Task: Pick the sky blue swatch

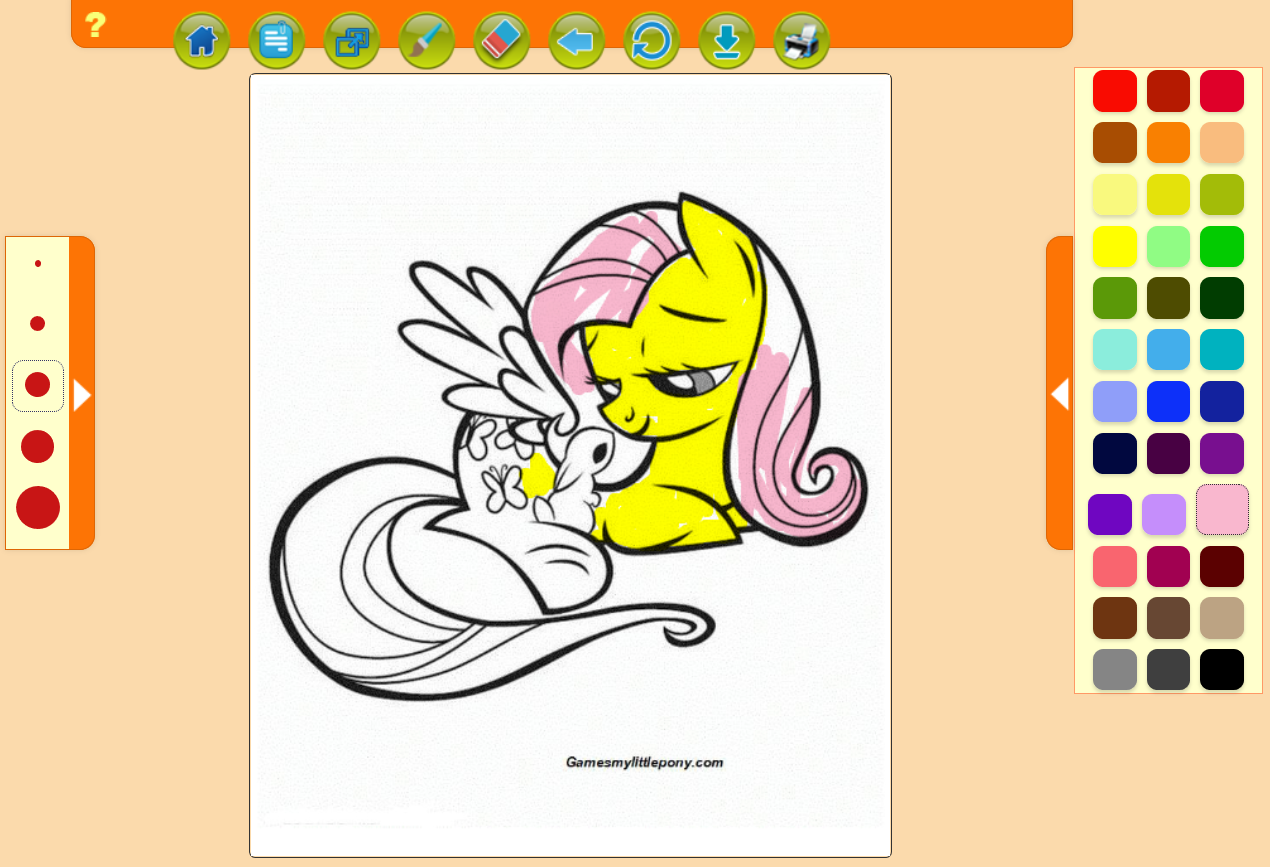Action: tap(1168, 350)
